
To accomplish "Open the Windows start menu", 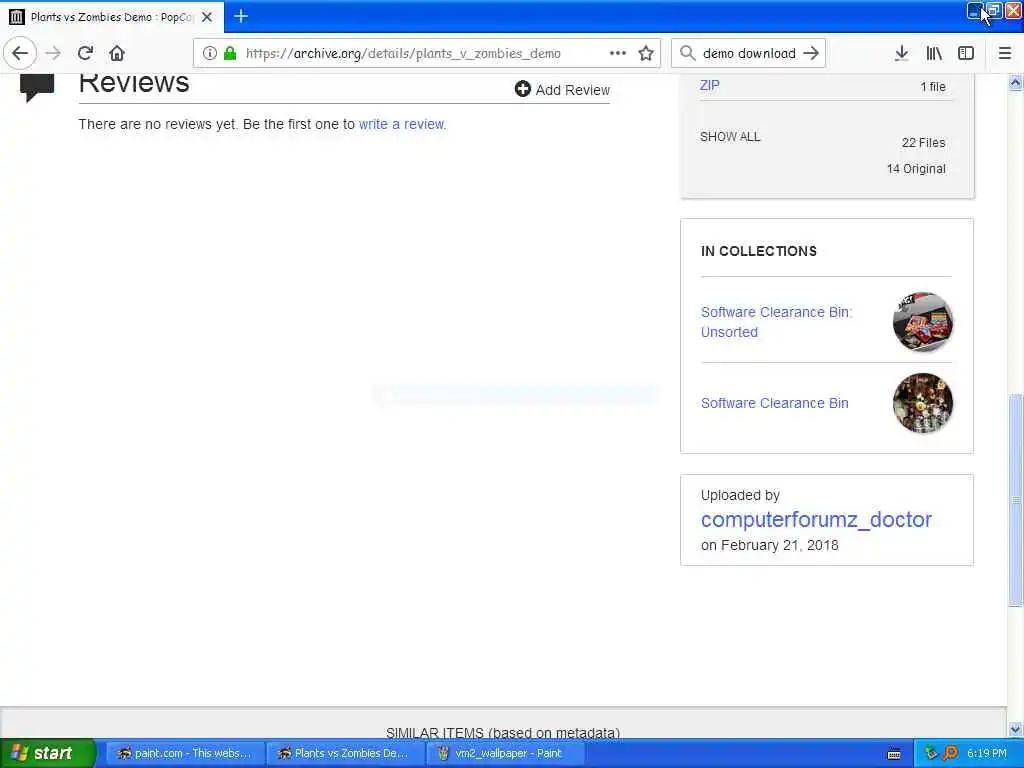I will pos(47,753).
